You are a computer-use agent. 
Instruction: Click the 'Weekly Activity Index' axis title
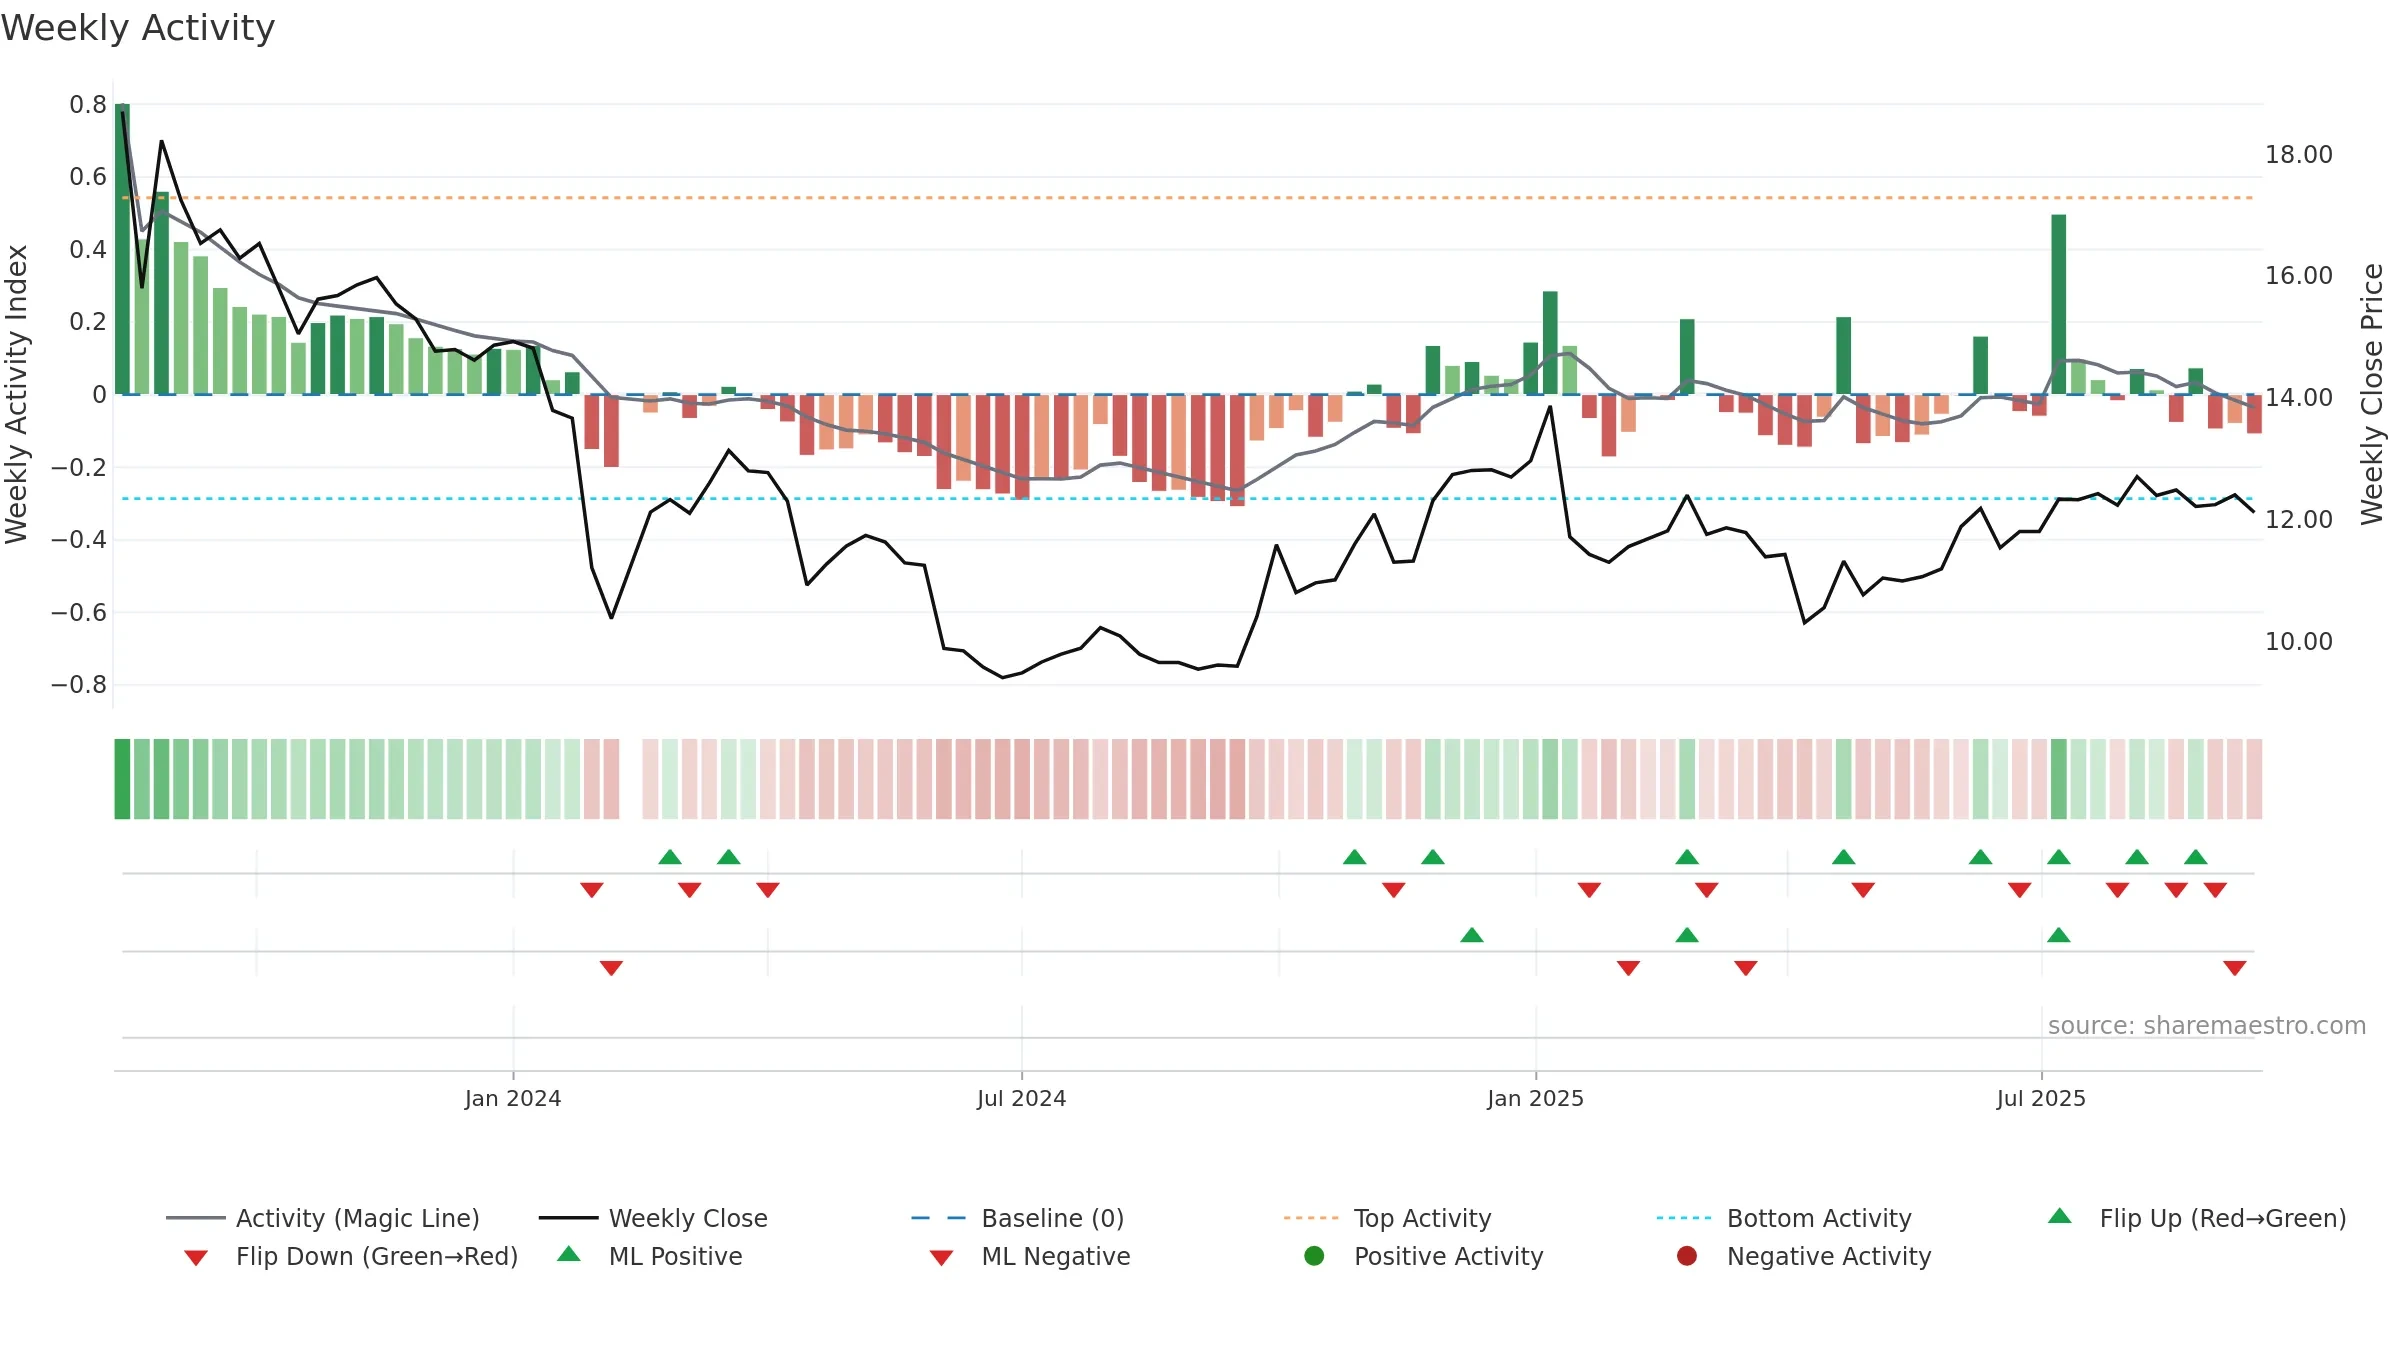[x=16, y=395]
